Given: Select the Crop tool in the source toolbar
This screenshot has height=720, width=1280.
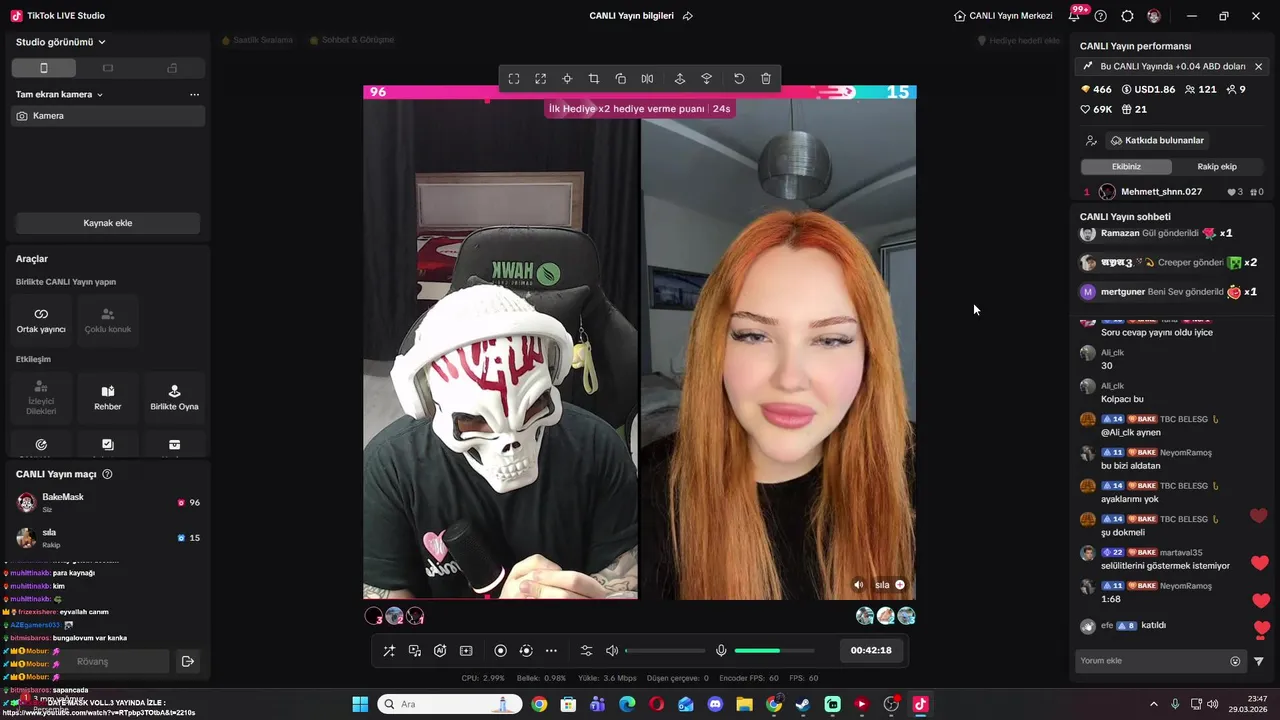Looking at the screenshot, I should (x=594, y=79).
